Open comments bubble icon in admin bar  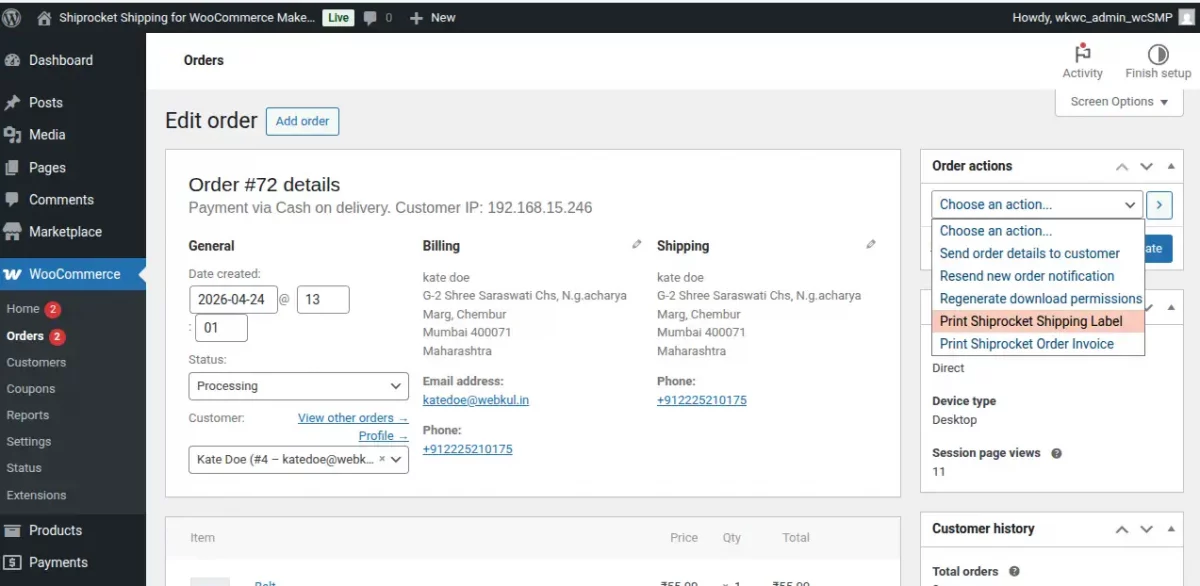pyautogui.click(x=371, y=18)
